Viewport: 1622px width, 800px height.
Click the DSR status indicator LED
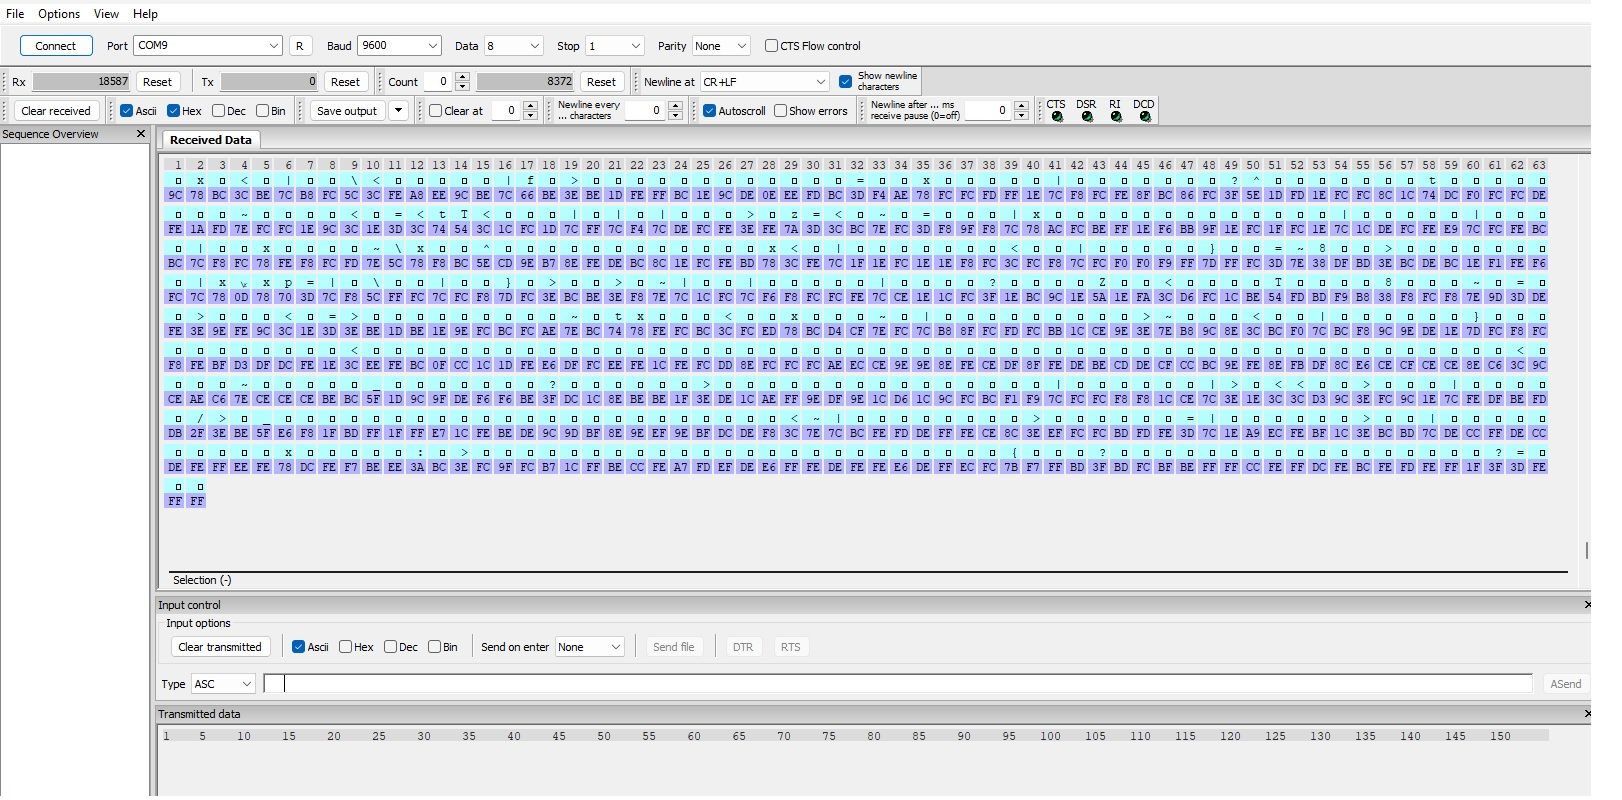coord(1087,117)
